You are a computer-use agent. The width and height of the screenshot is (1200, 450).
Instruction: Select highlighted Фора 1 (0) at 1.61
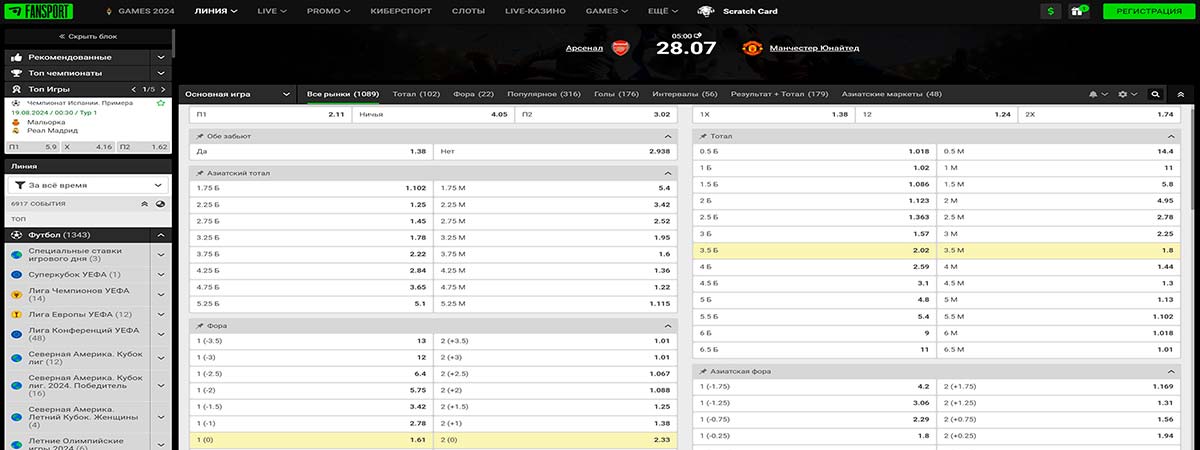311,439
